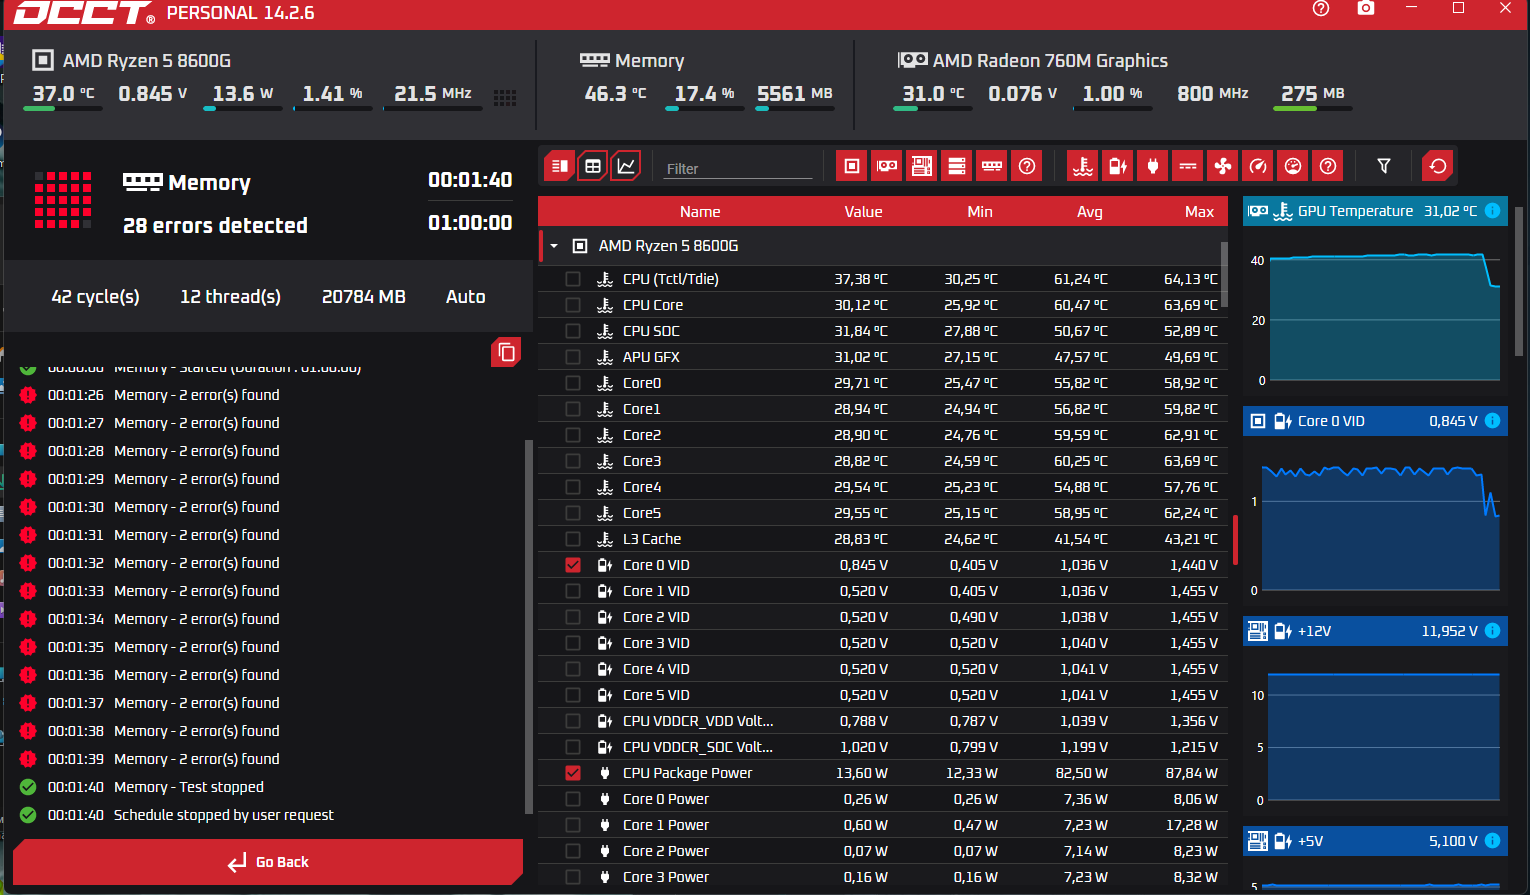Uncheck the CPU Package Power checkbox
Viewport: 1530px width, 895px height.
tap(573, 773)
